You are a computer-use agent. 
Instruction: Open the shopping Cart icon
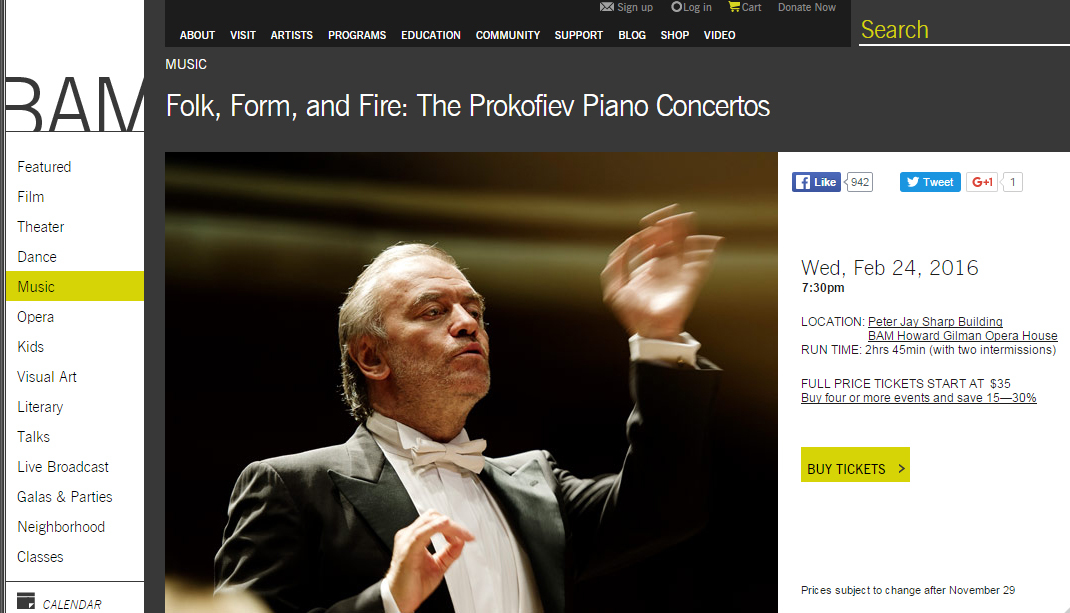pyautogui.click(x=734, y=7)
